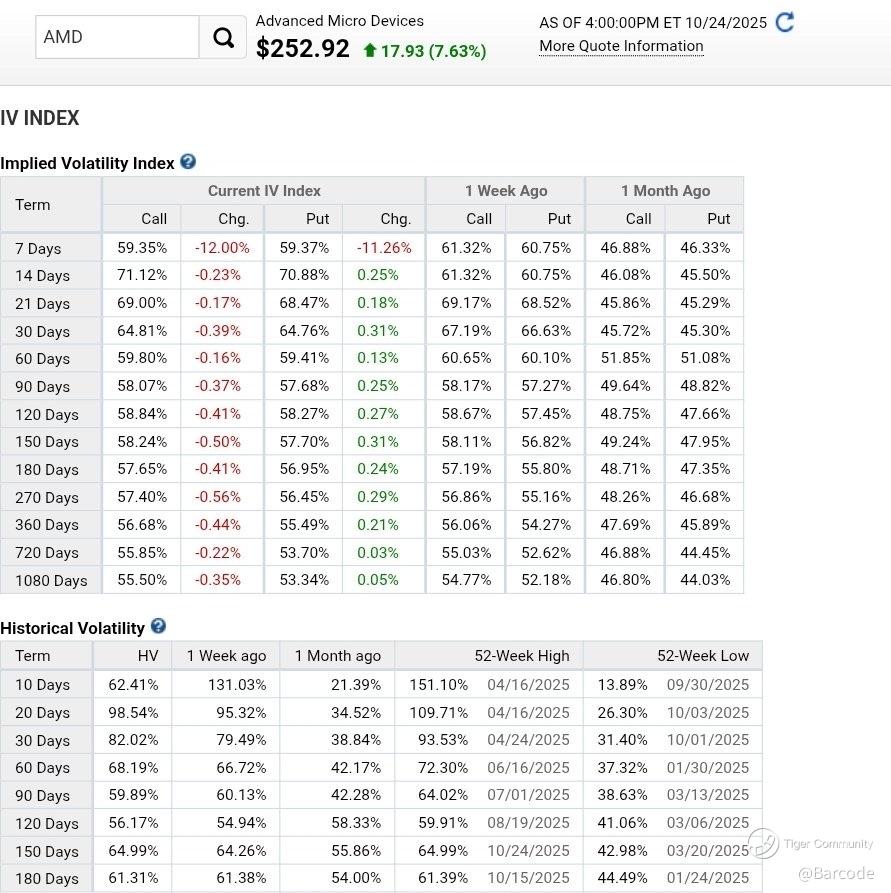This screenshot has width=891, height=893.
Task: Open More Quote Information link
Action: pyautogui.click(x=621, y=46)
